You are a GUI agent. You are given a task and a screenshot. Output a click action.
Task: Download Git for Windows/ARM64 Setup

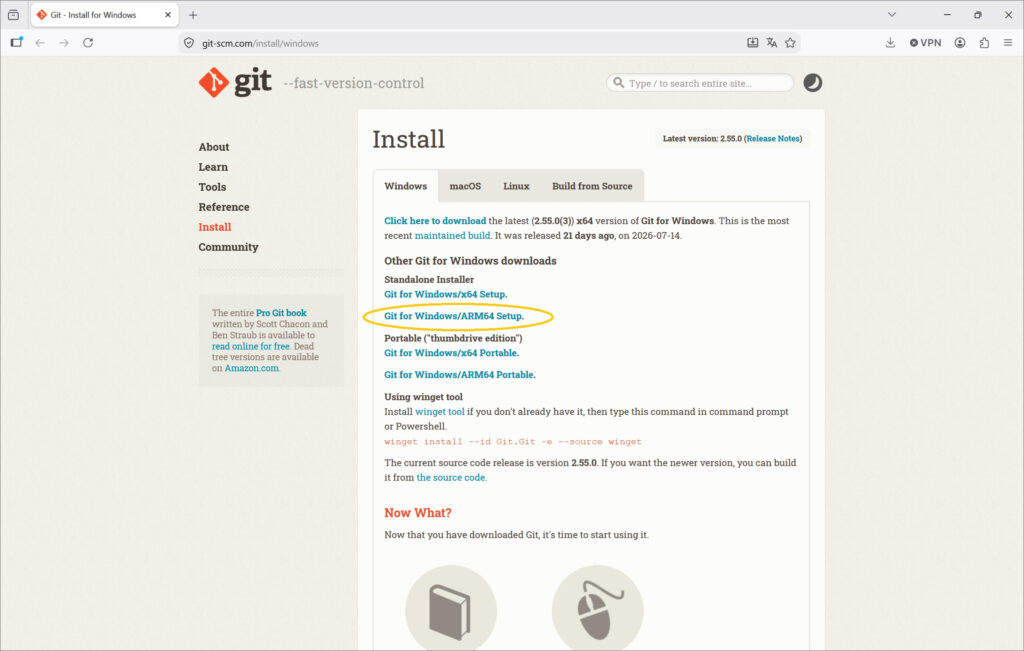(454, 316)
